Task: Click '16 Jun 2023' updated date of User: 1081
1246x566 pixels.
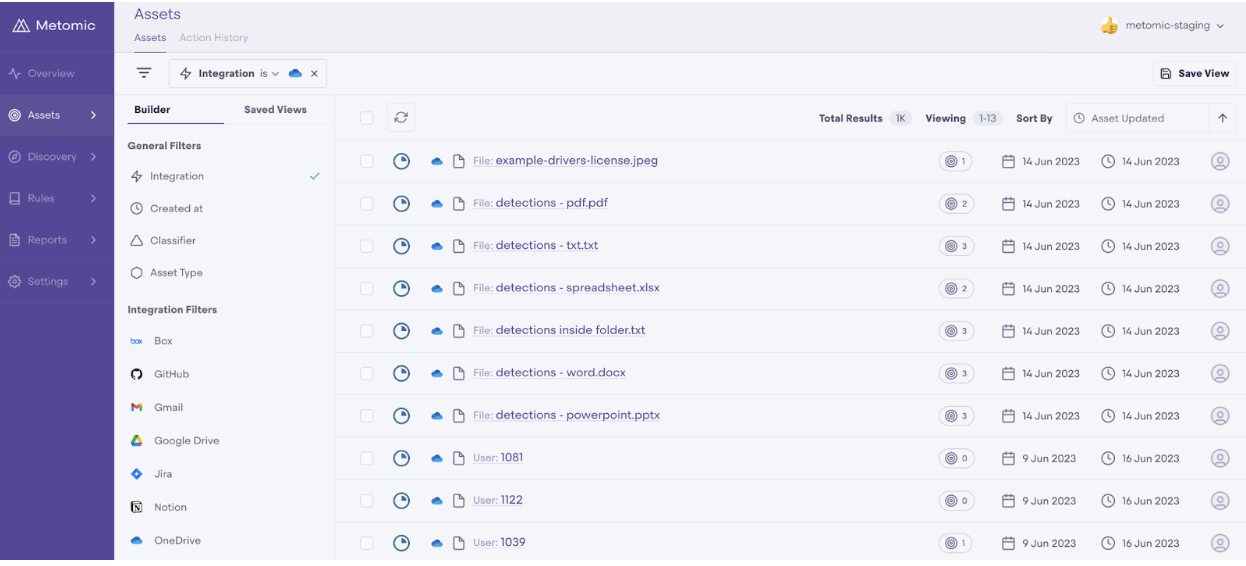Action: click(1151, 459)
